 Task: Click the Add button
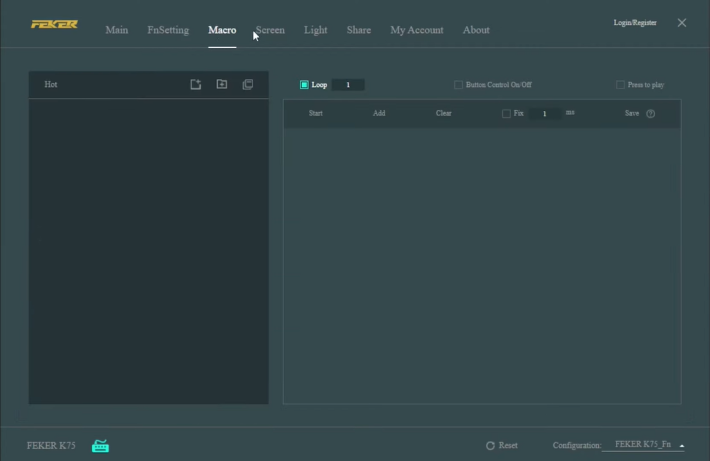[379, 113]
